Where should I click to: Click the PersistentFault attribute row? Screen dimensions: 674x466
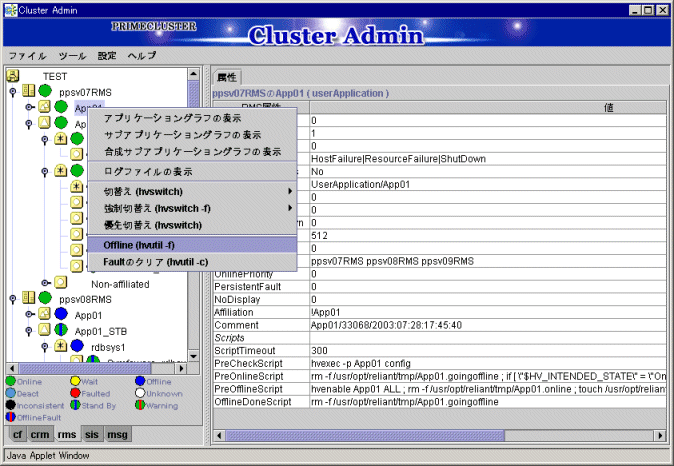pyautogui.click(x=439, y=286)
